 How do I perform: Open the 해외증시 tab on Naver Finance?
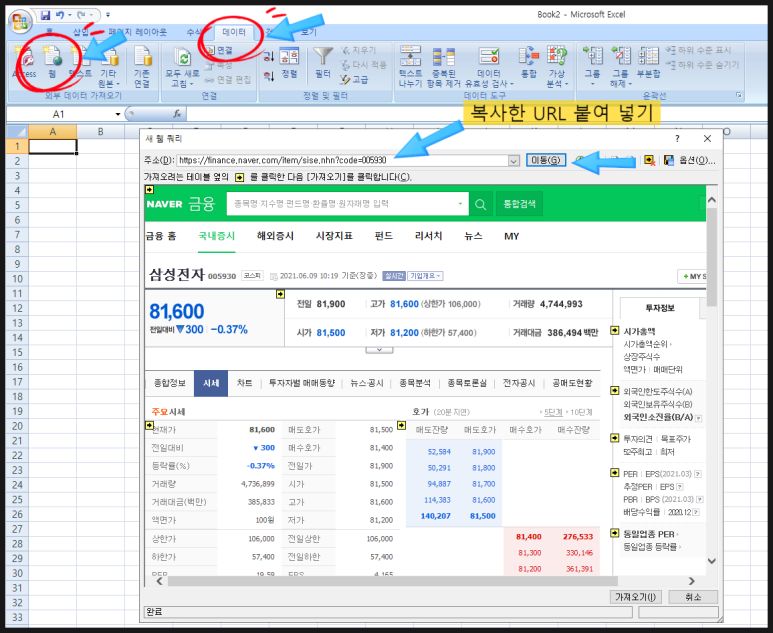(x=275, y=236)
